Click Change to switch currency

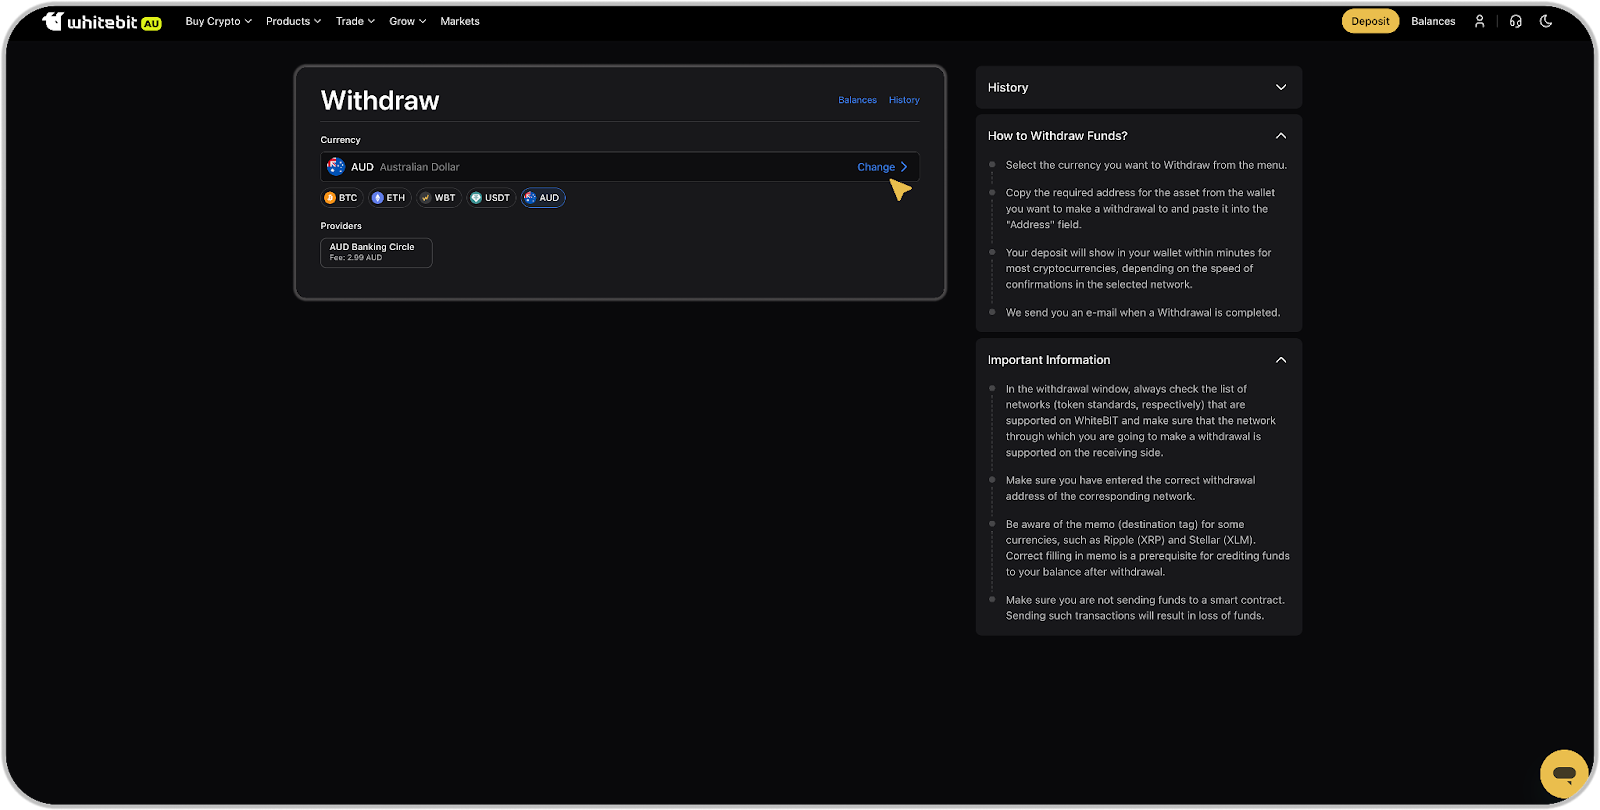(881, 167)
